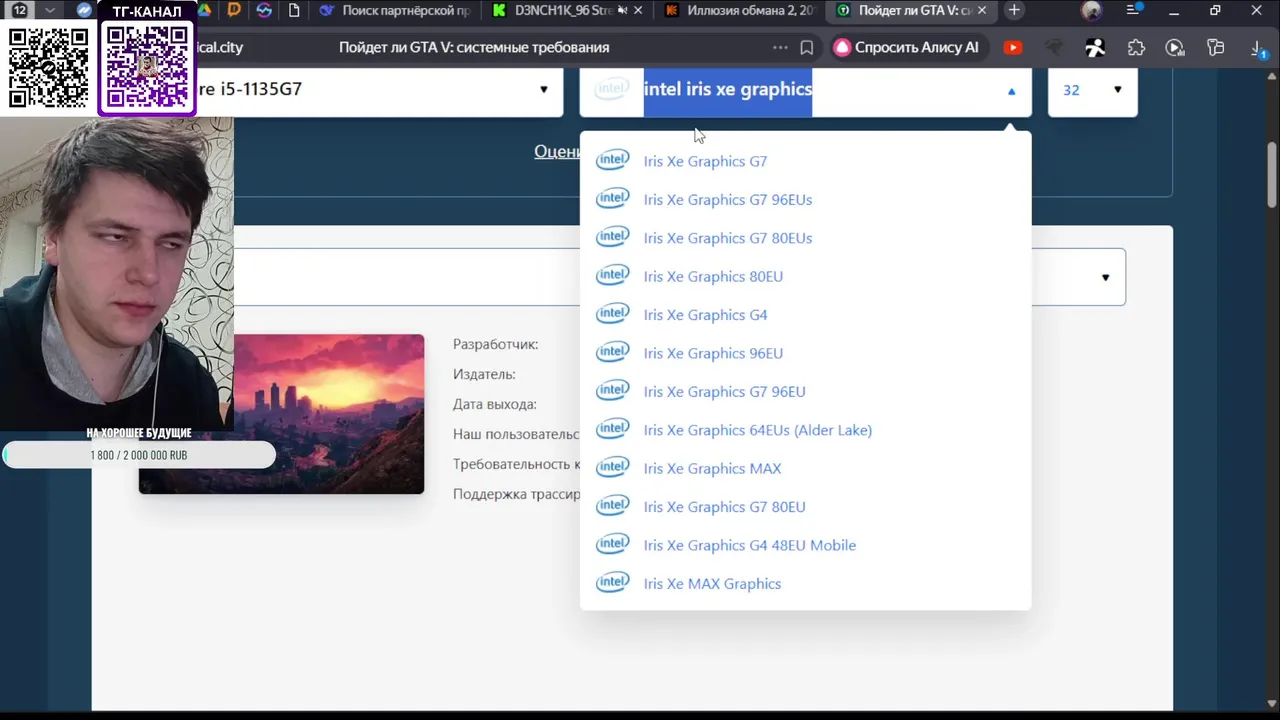
Task: Expand the game selection dropdown arrow
Action: pyautogui.click(x=1105, y=278)
